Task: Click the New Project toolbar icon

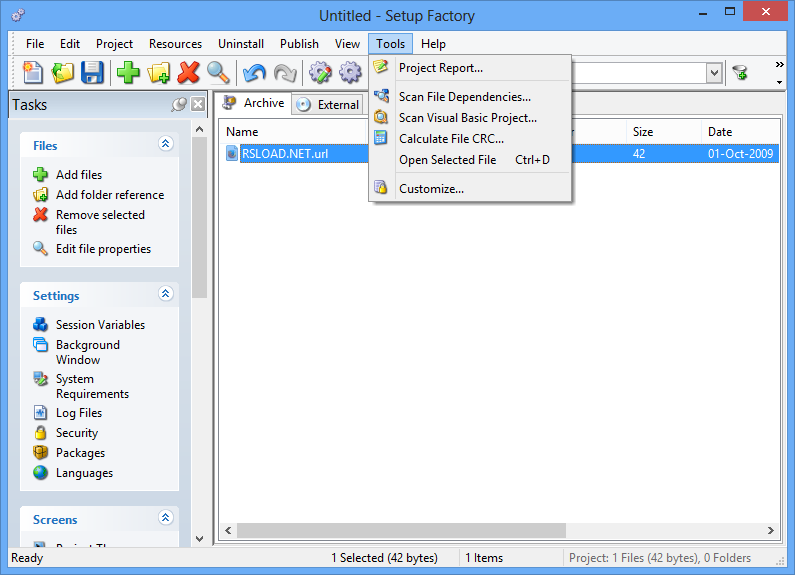Action: (33, 73)
